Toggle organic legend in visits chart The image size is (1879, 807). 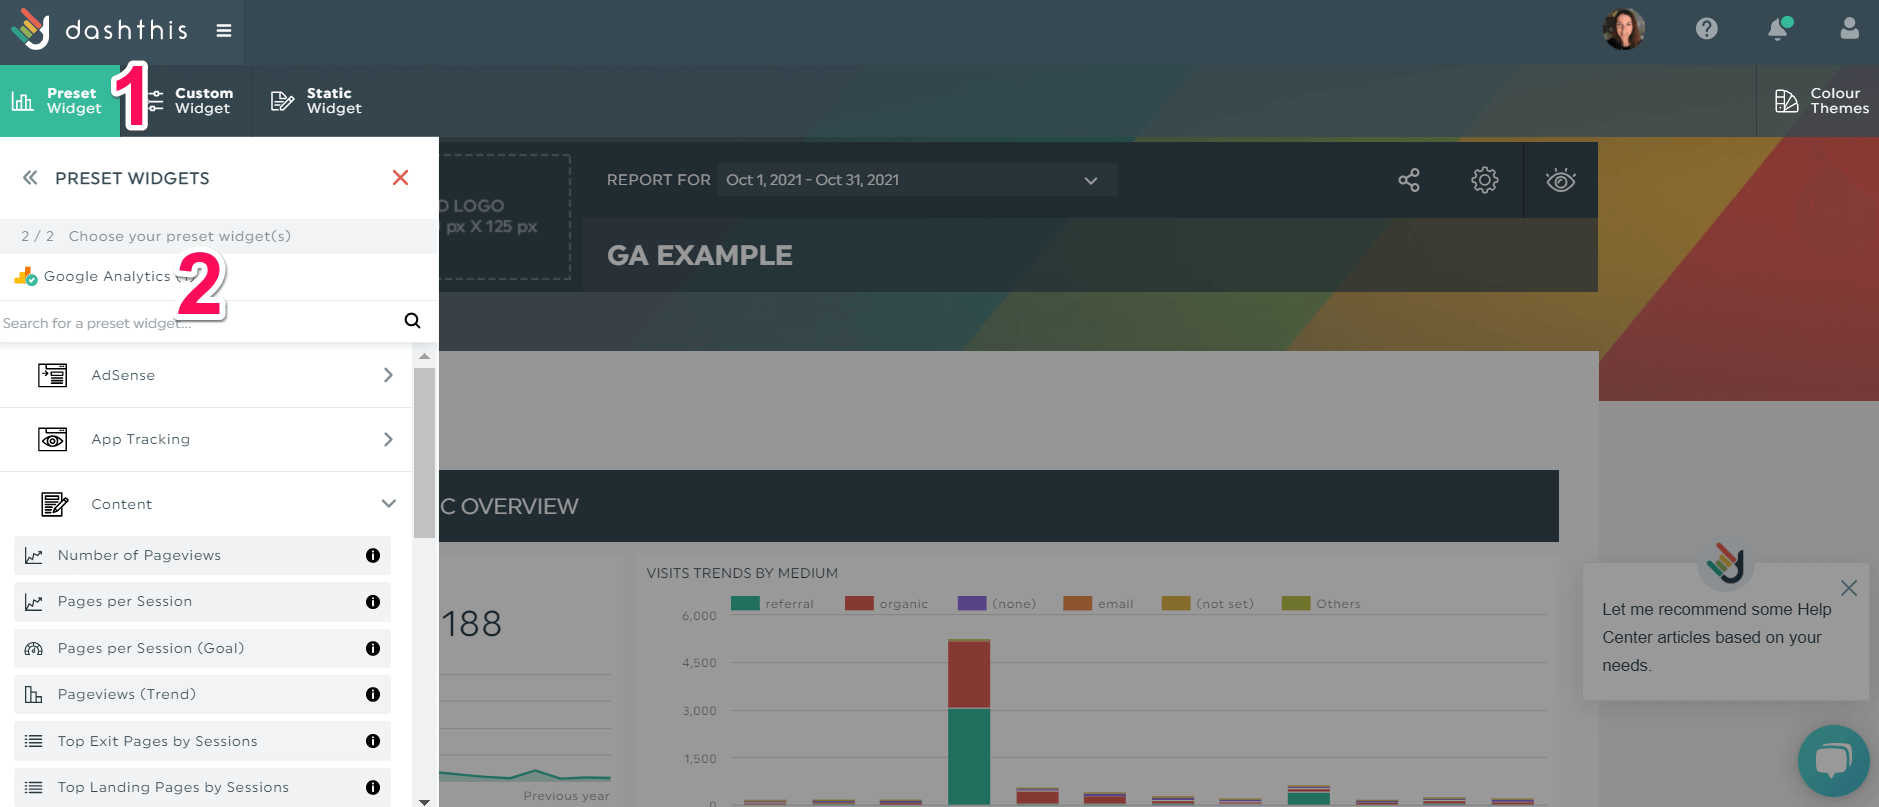point(886,603)
